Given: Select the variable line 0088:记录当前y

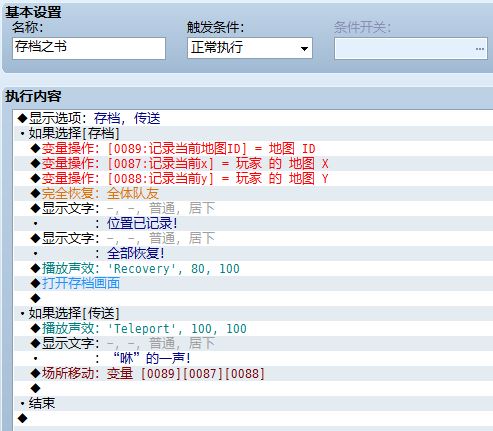Looking at the screenshot, I should [253, 178].
